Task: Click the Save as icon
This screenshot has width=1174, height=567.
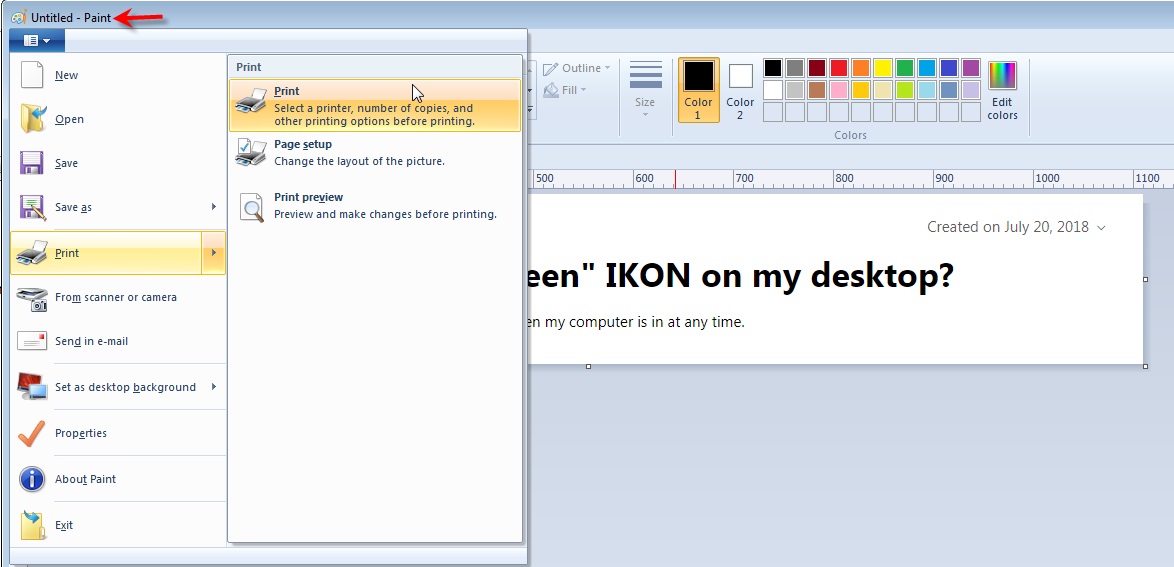Action: pos(32,207)
